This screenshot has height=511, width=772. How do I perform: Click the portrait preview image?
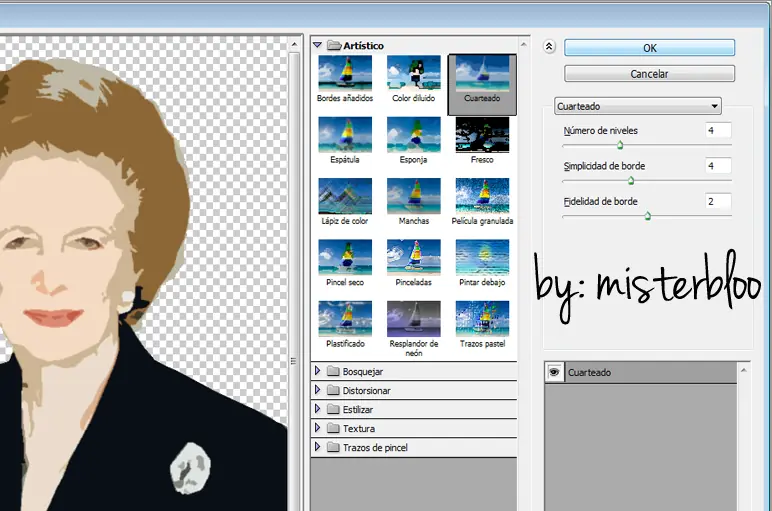pyautogui.click(x=143, y=273)
